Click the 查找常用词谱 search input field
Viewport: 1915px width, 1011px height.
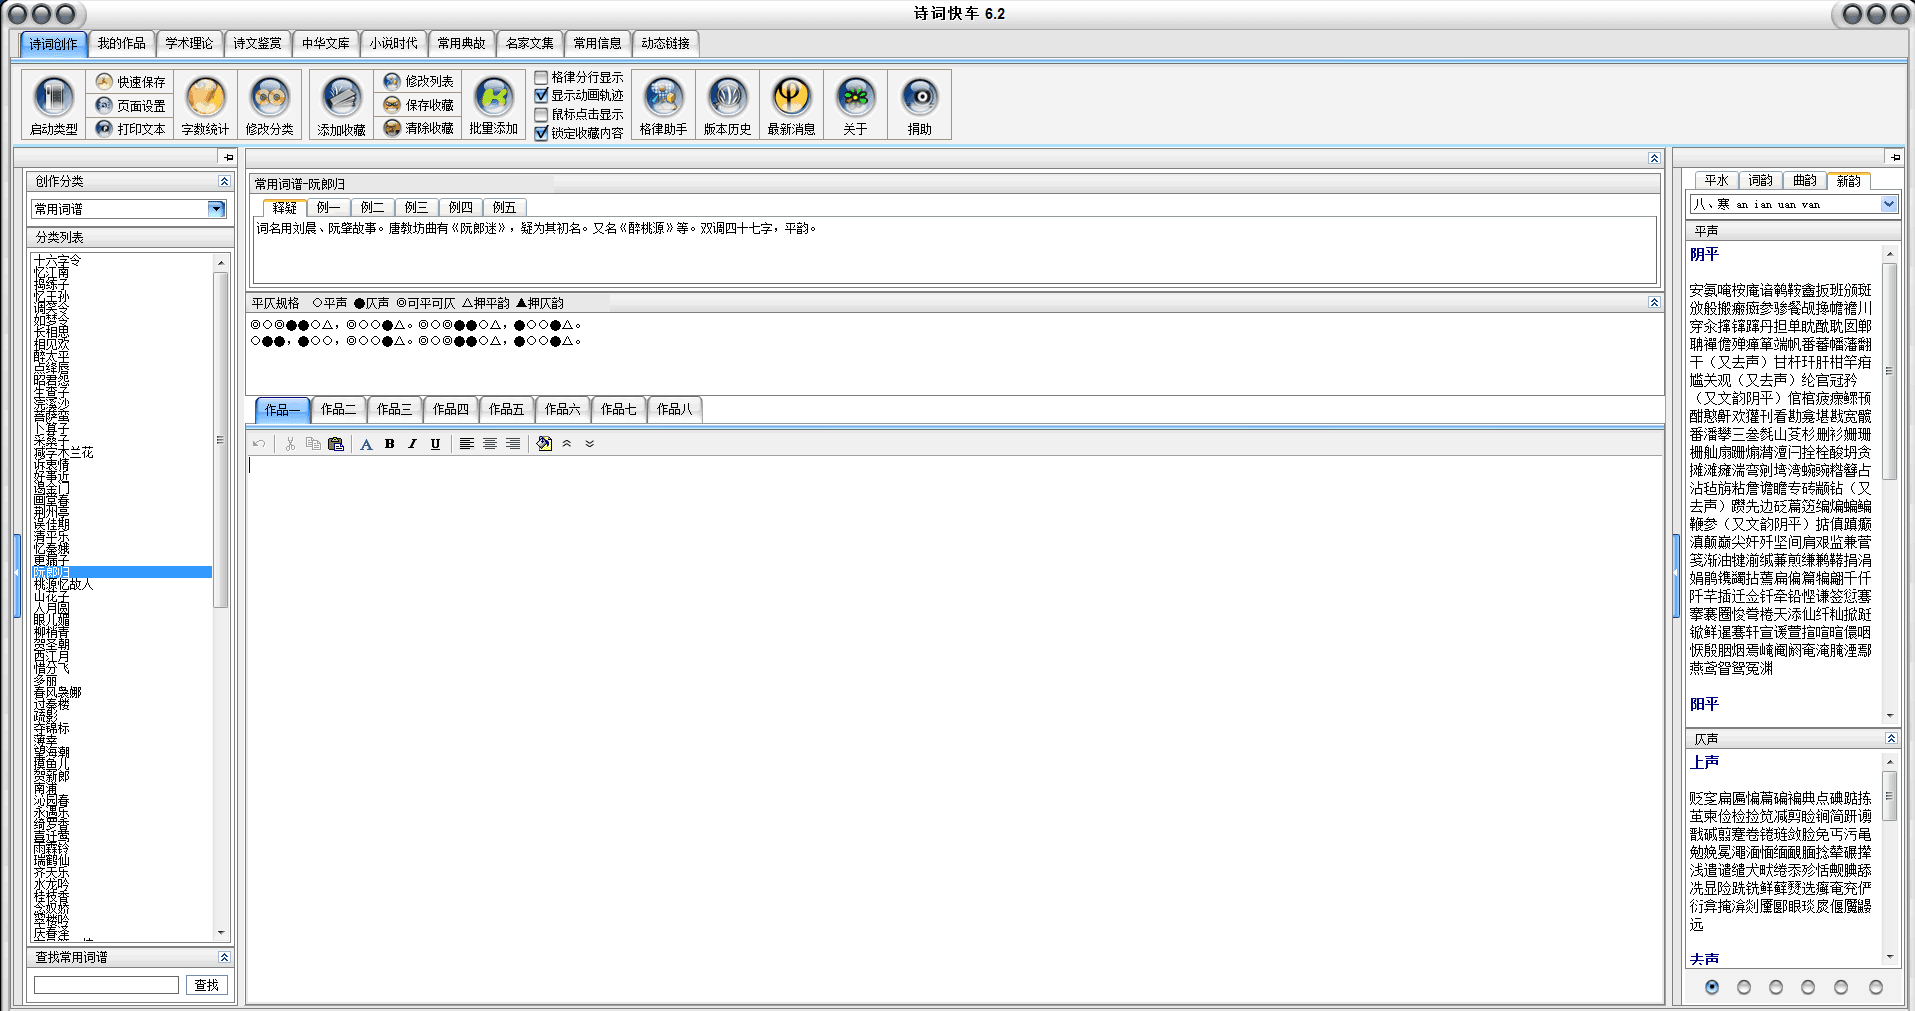click(x=106, y=985)
